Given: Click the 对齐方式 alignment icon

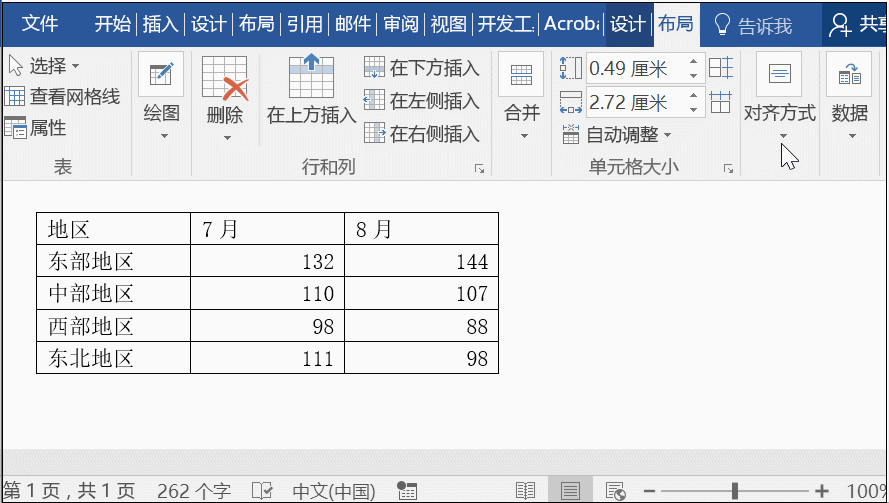Looking at the screenshot, I should point(779,74).
